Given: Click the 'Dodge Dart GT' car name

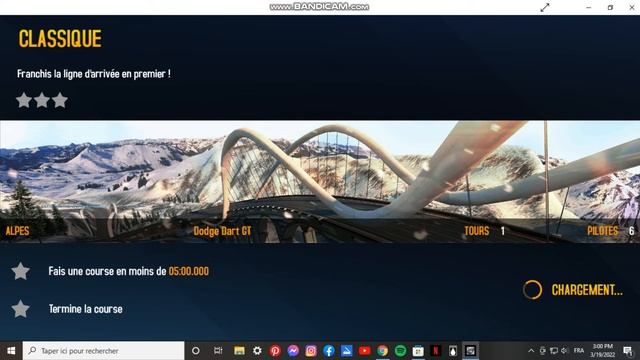Looking at the screenshot, I should (222, 231).
